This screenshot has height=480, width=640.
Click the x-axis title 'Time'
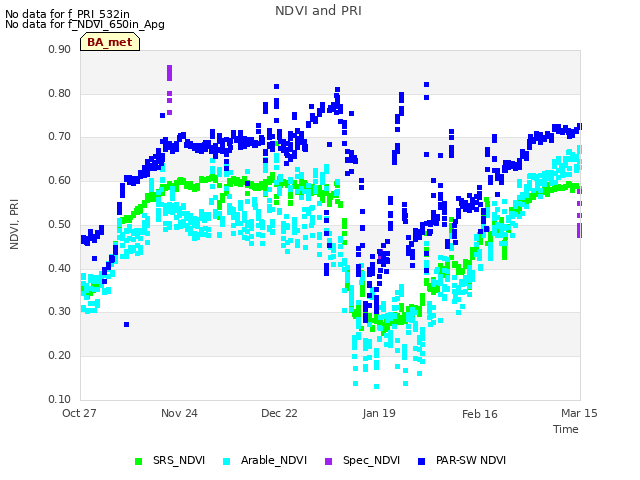pyautogui.click(x=566, y=429)
